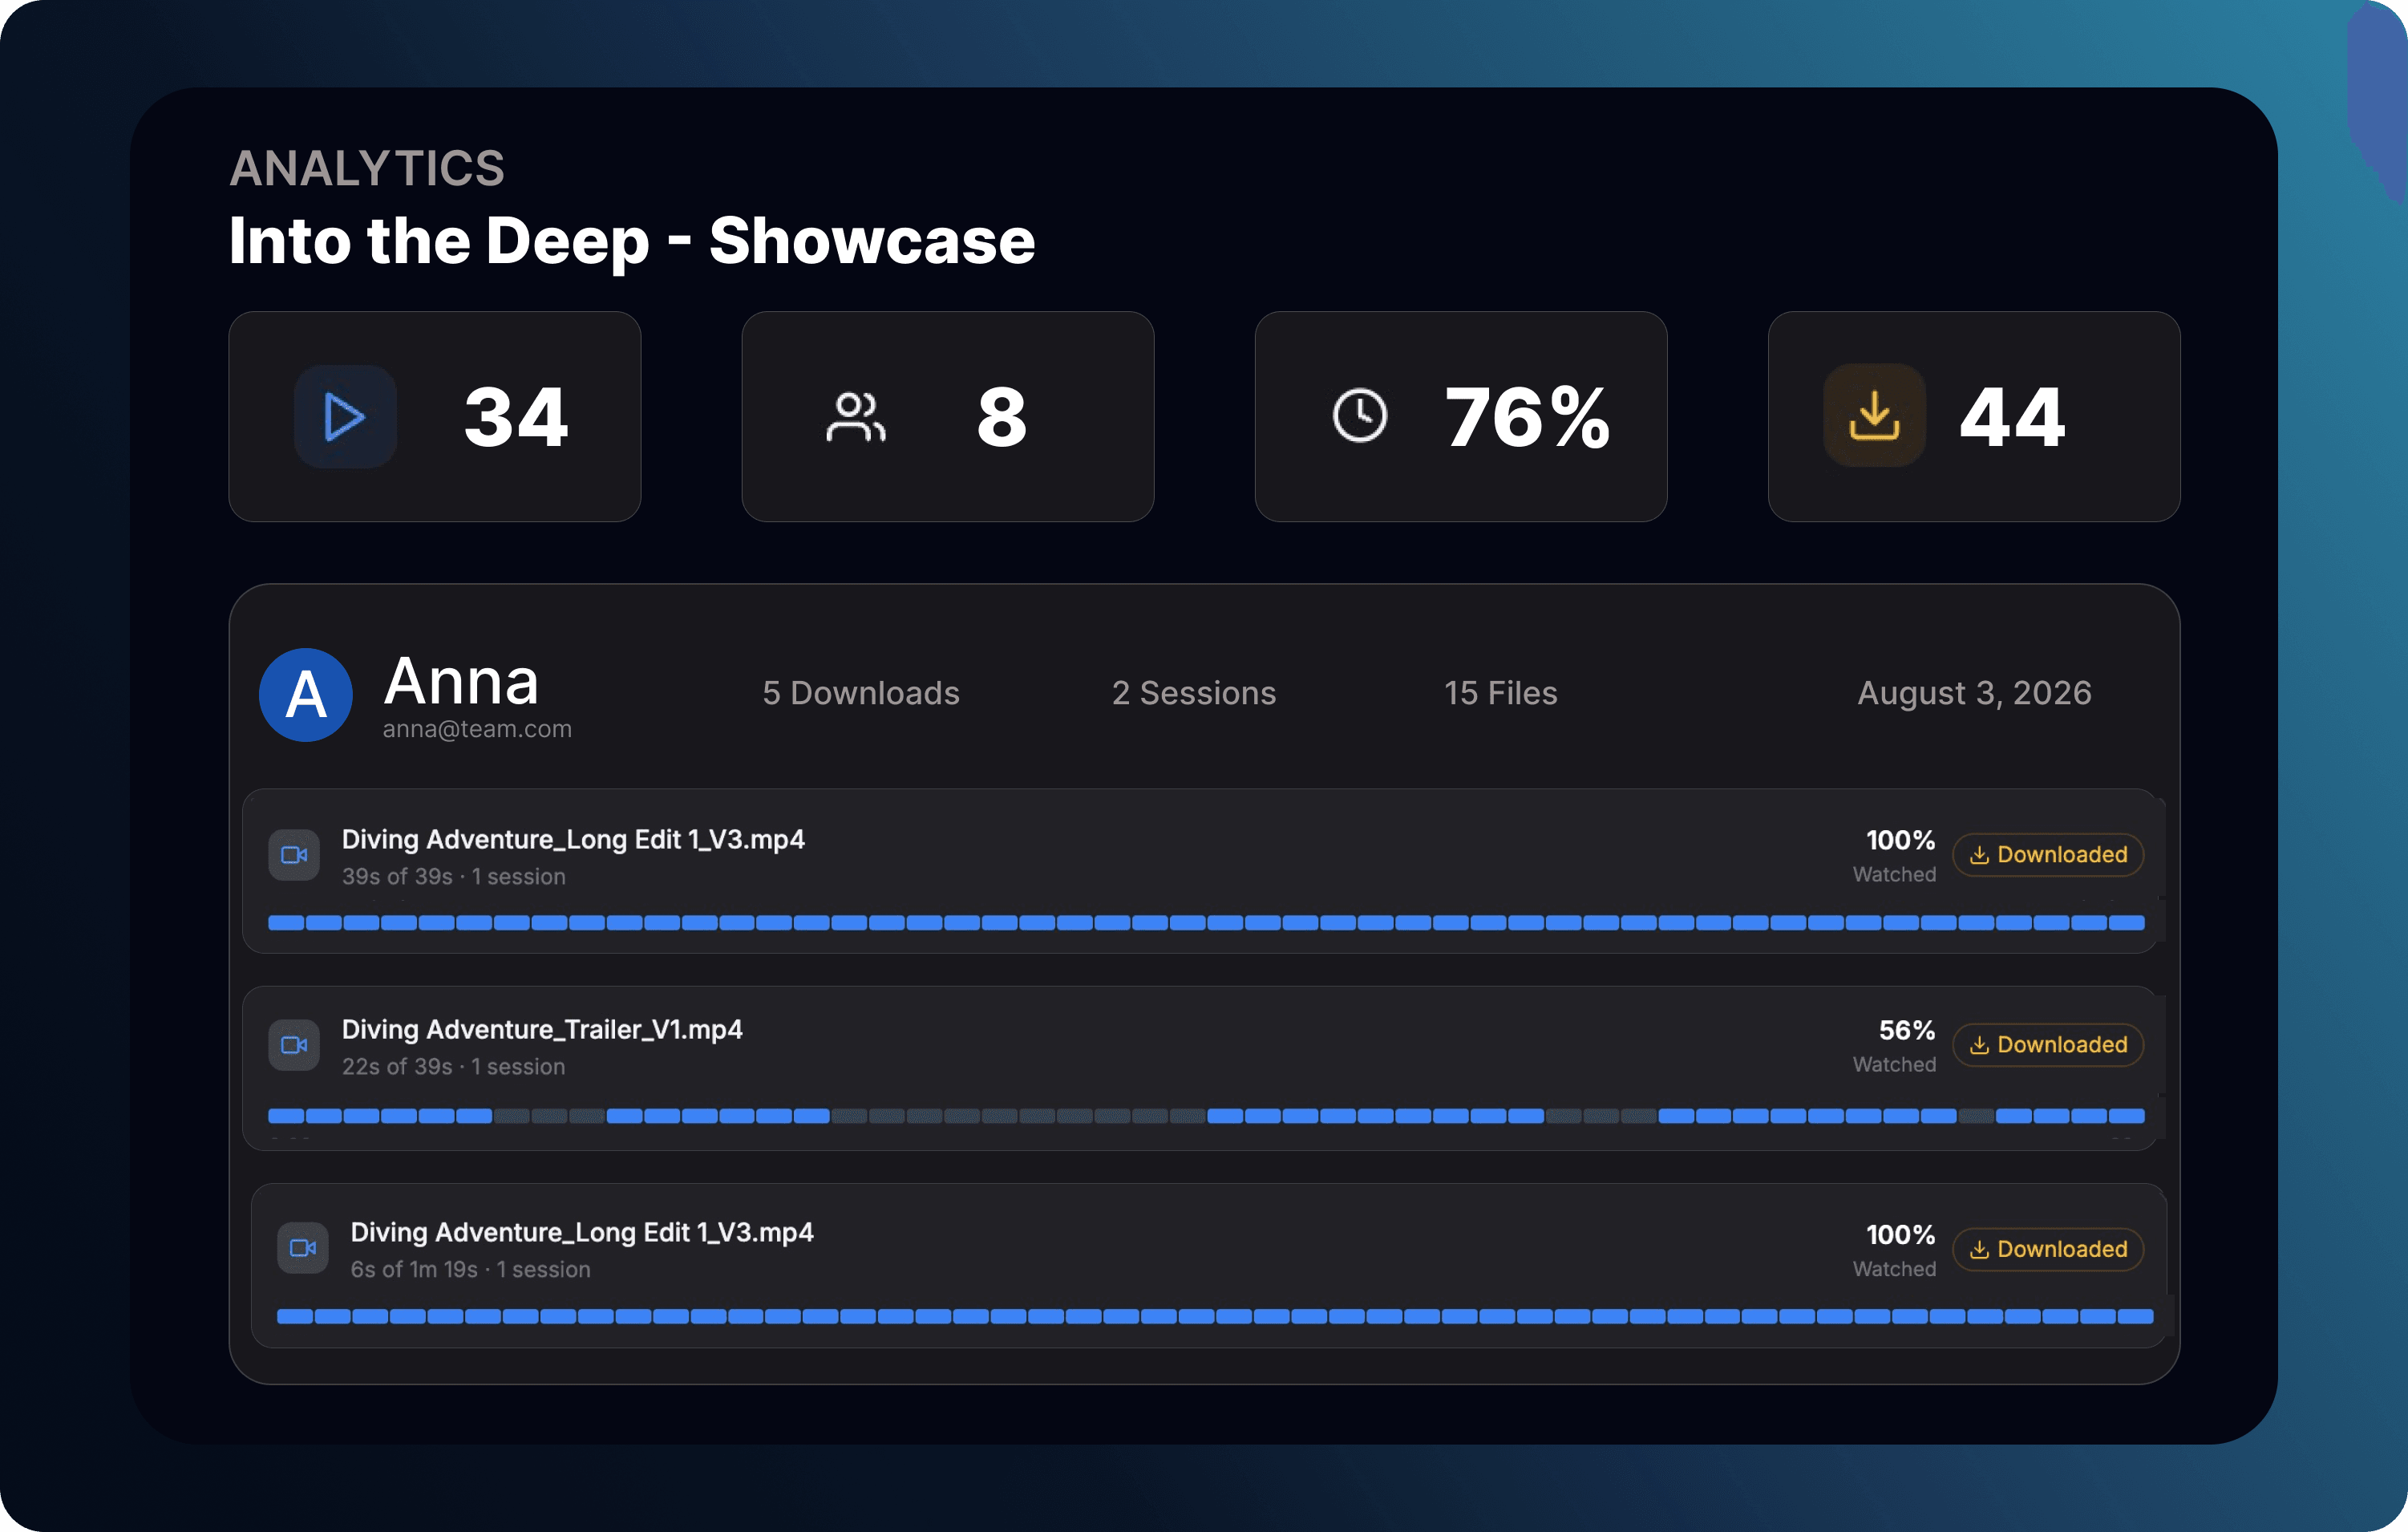Open Diving Adventure_Long Edit 1_V3.mp4 above 39s of 39s
The image size is (2408, 1532).
(x=573, y=839)
